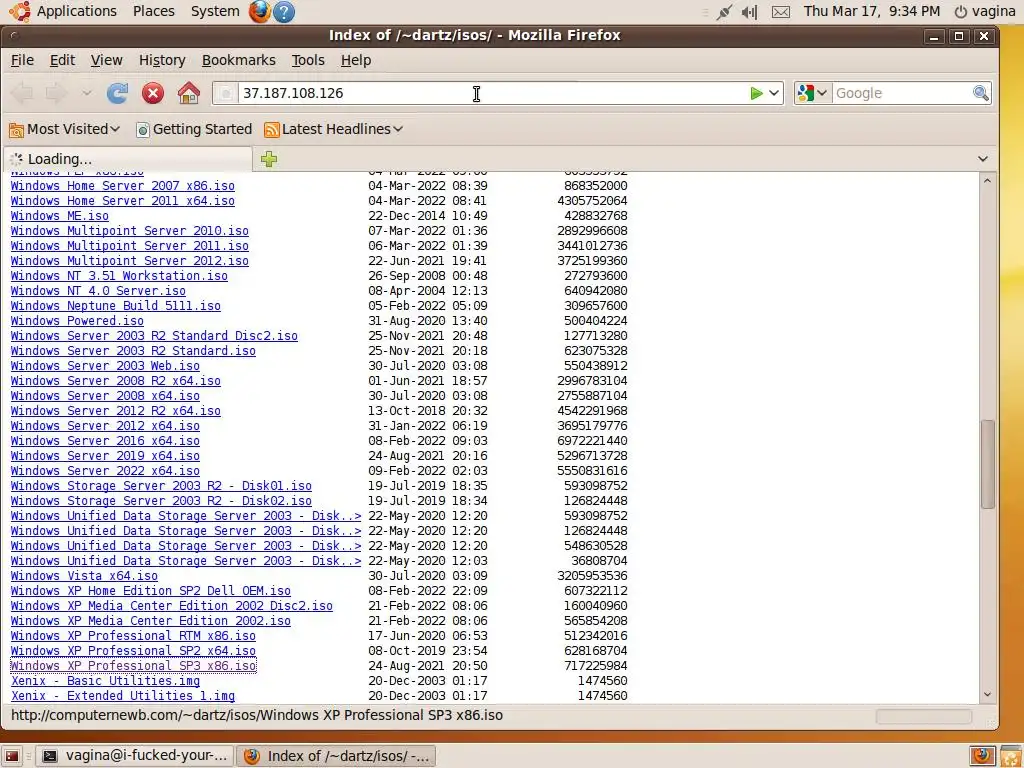Open the list all tabs dropdown
This screenshot has width=1024, height=768.
(982, 159)
